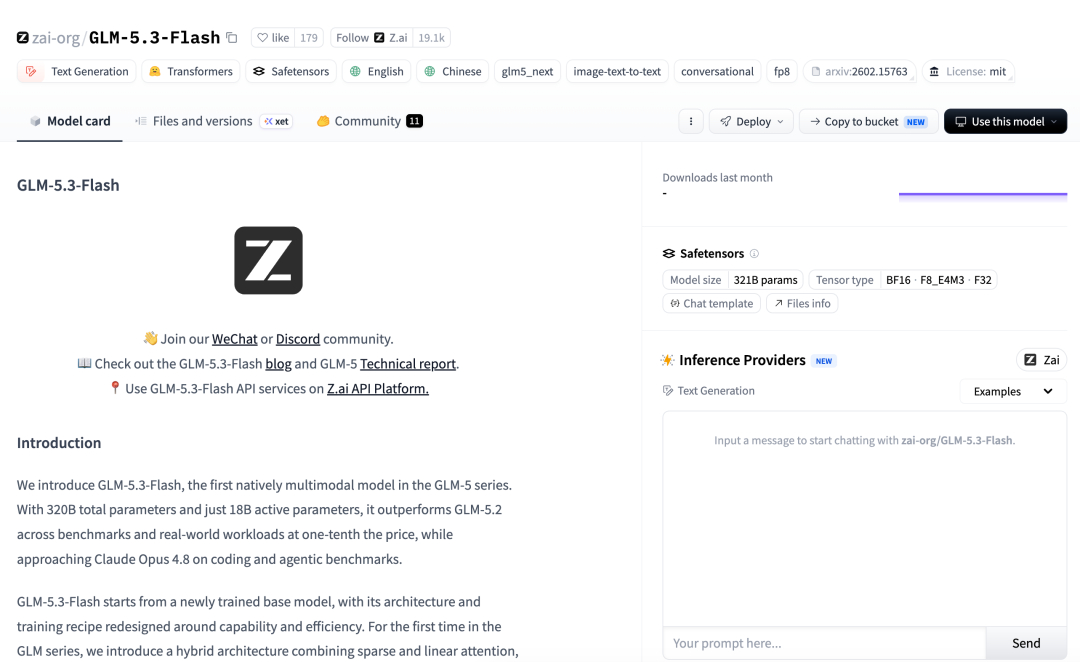Click the Send button
The height and width of the screenshot is (662, 1080).
click(1026, 643)
